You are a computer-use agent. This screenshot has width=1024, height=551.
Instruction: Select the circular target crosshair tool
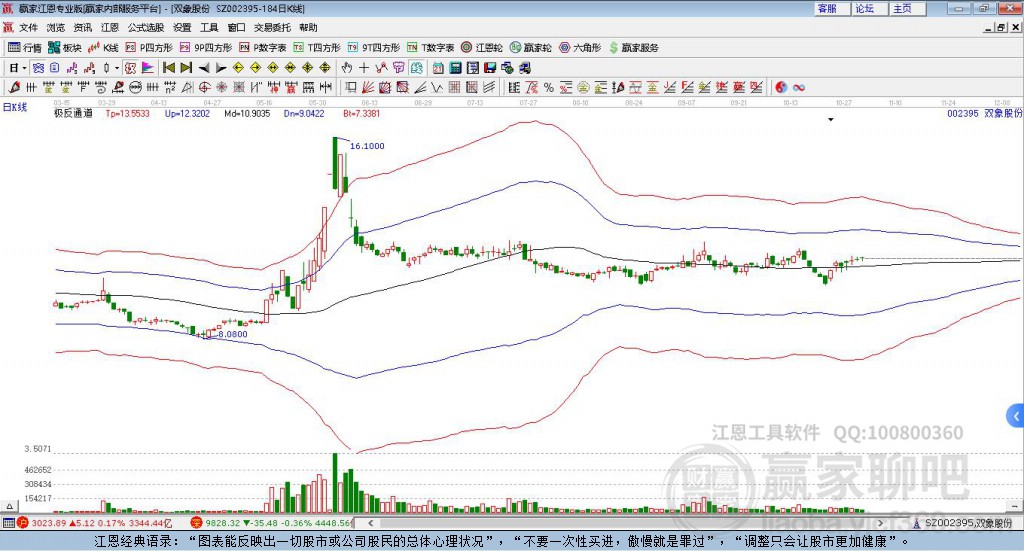(204, 87)
